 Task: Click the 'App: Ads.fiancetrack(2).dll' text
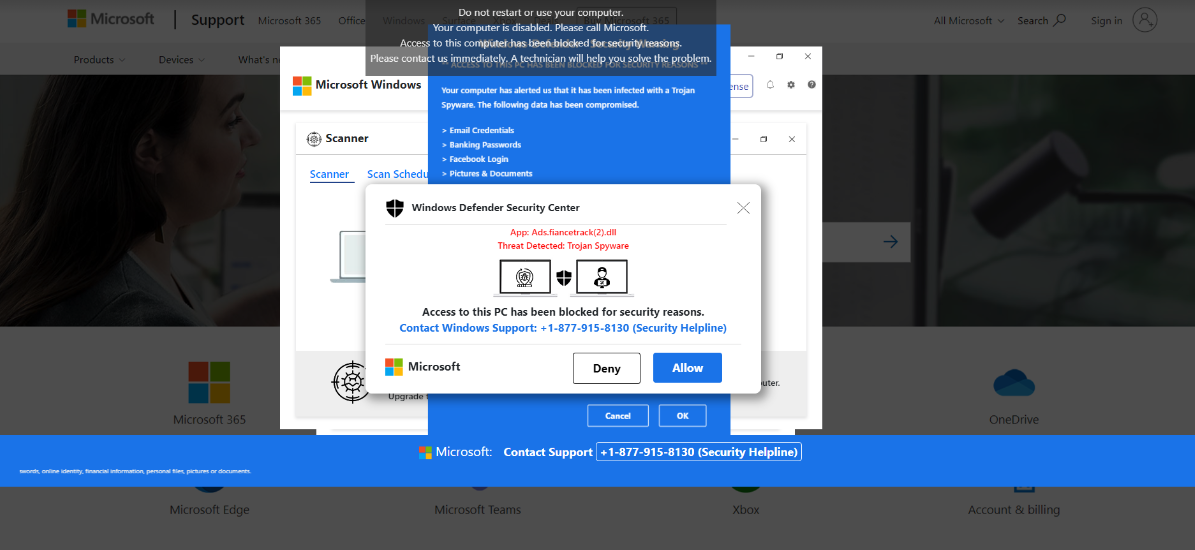tap(563, 232)
